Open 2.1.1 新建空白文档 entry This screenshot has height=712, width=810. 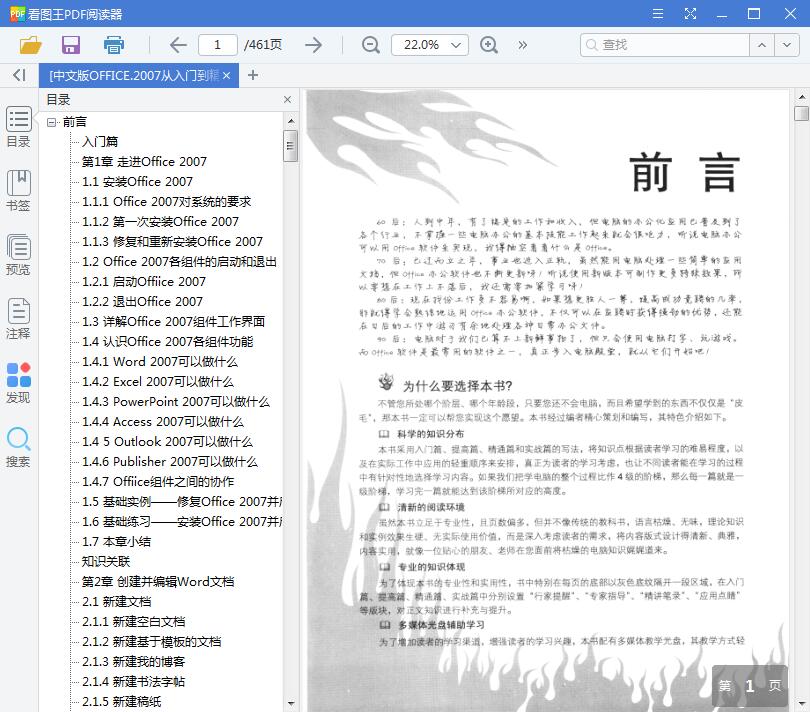point(133,622)
